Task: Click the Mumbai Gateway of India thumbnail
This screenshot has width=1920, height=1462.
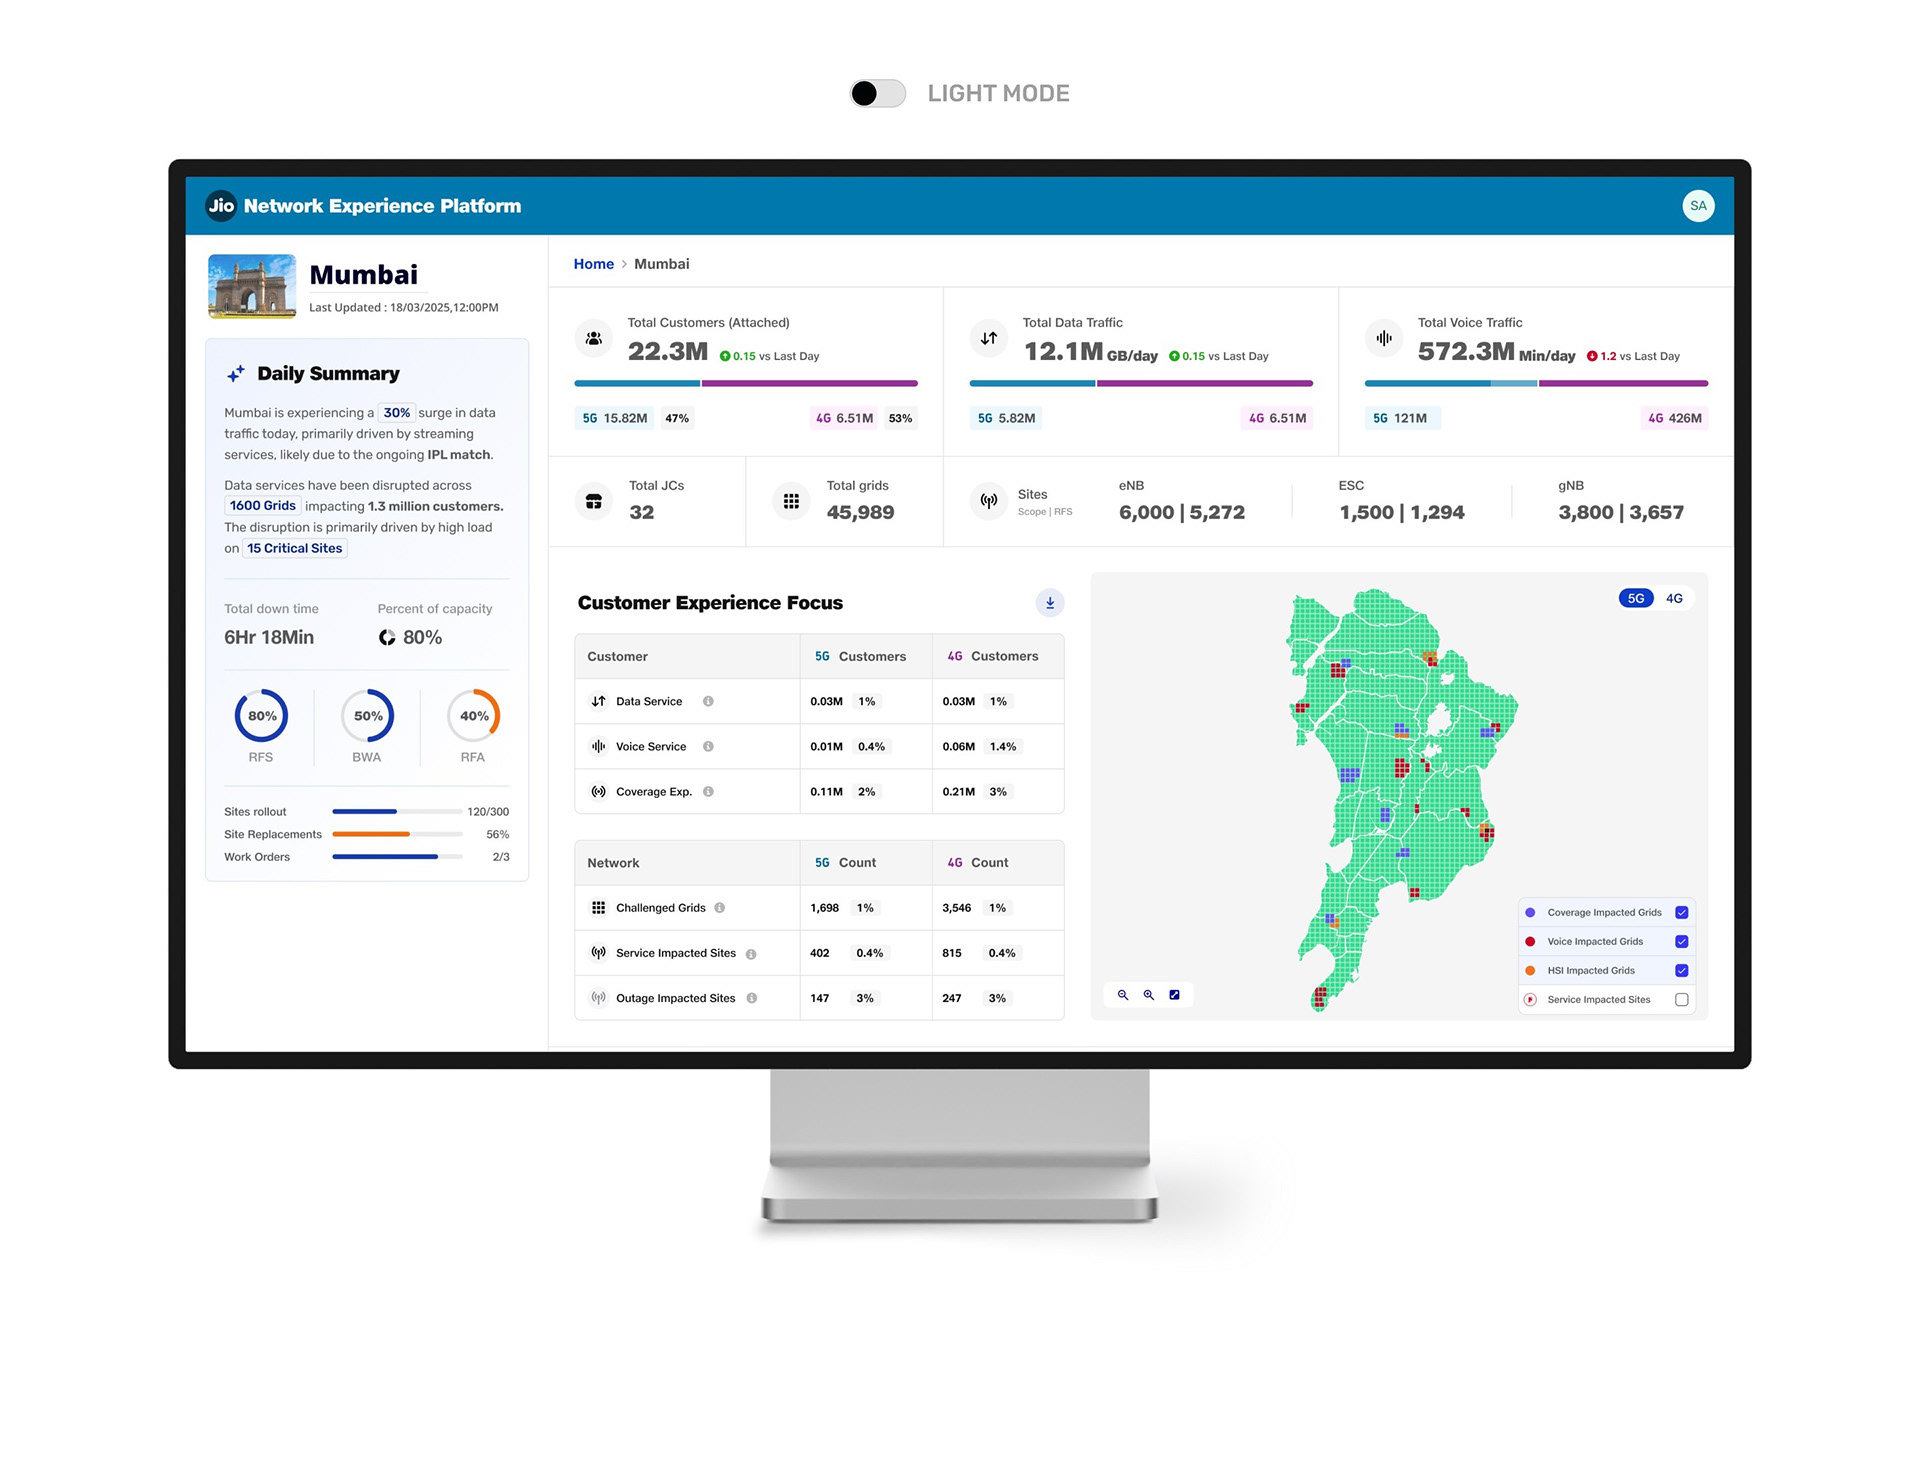Action: (x=252, y=287)
